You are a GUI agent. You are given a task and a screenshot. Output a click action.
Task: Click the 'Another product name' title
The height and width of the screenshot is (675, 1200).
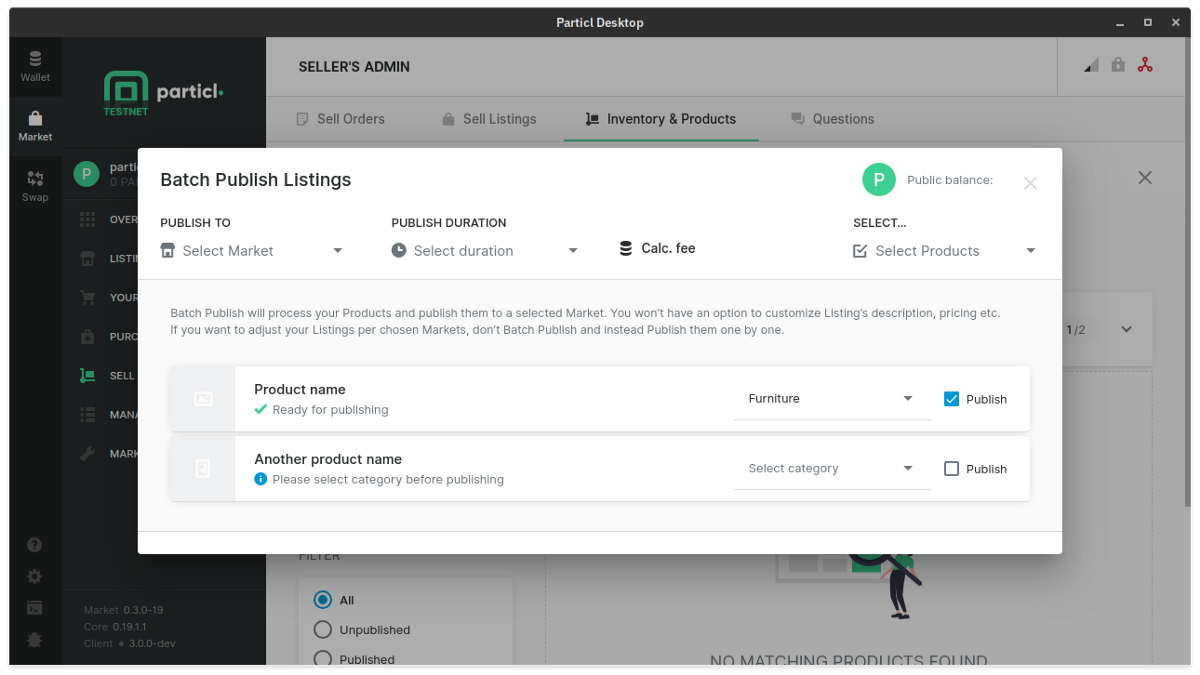[328, 459]
